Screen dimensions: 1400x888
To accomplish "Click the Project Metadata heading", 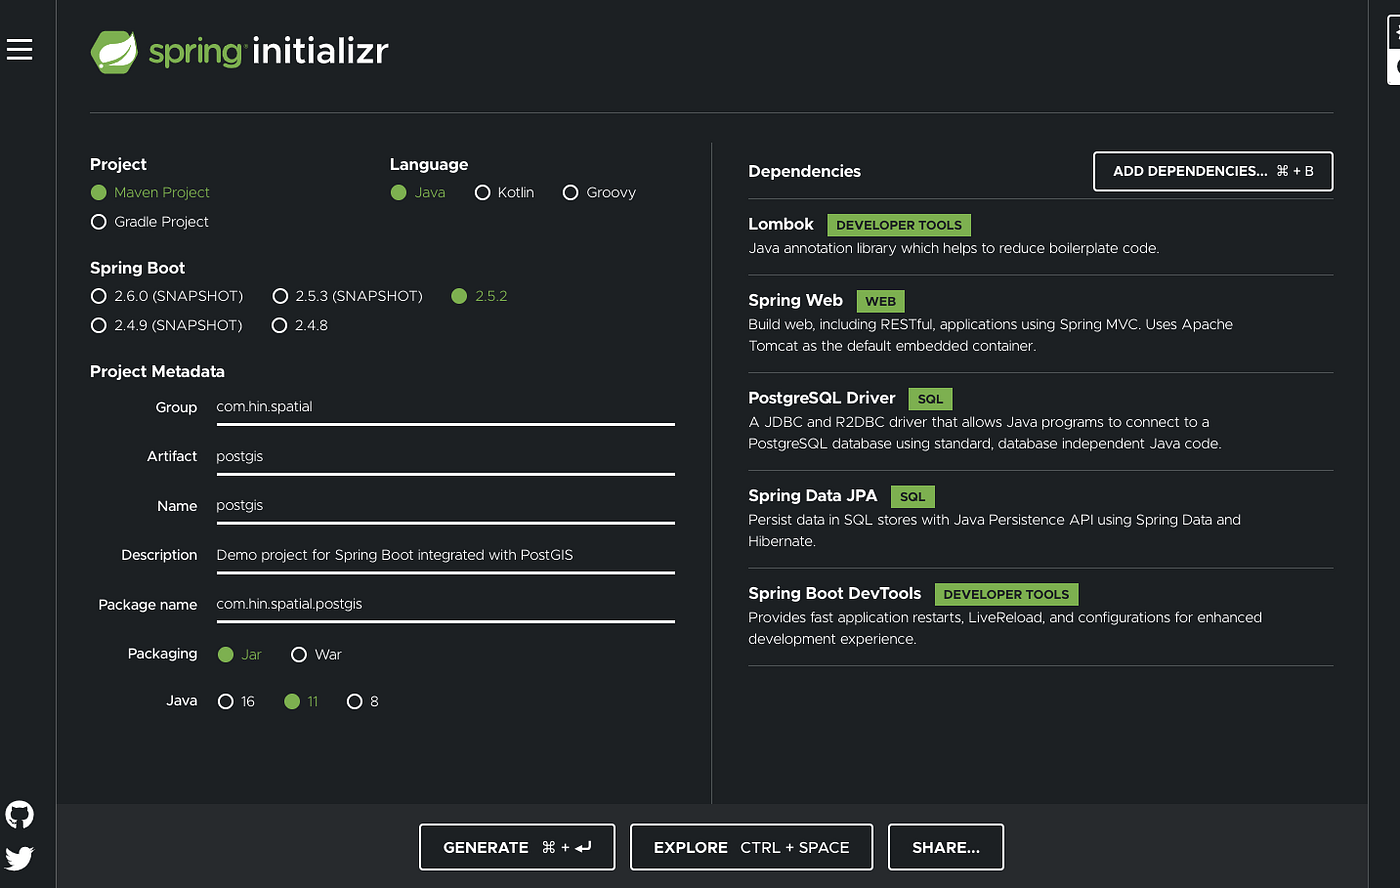I will (157, 371).
